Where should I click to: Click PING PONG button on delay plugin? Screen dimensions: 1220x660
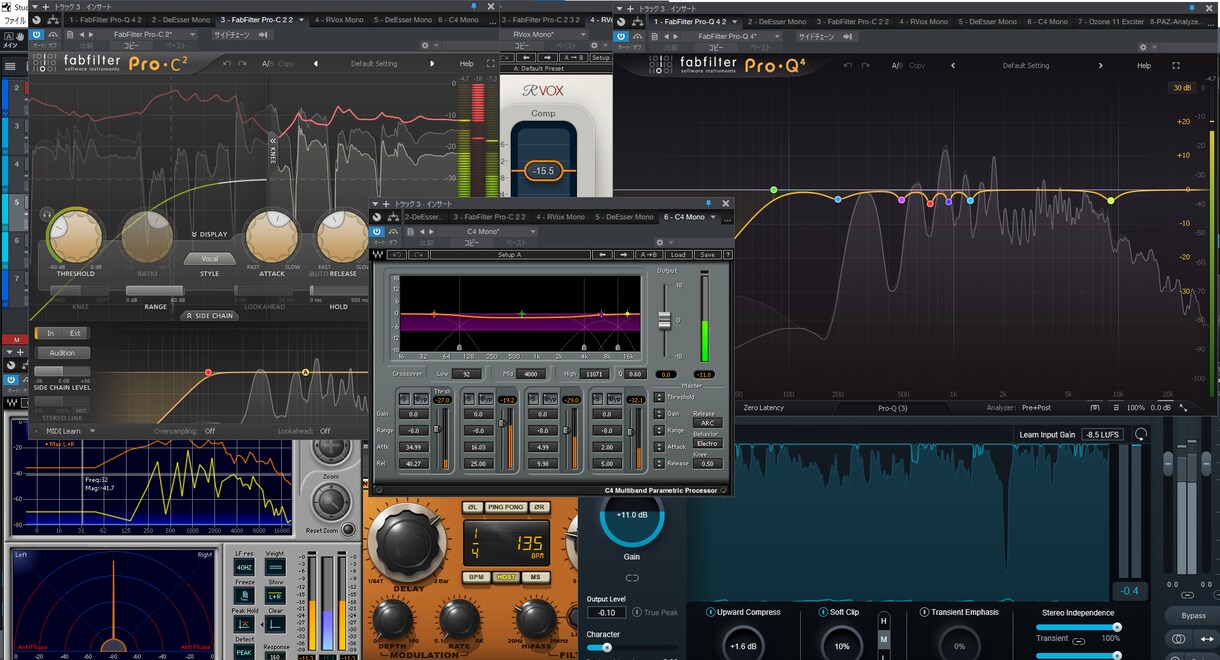coord(506,507)
